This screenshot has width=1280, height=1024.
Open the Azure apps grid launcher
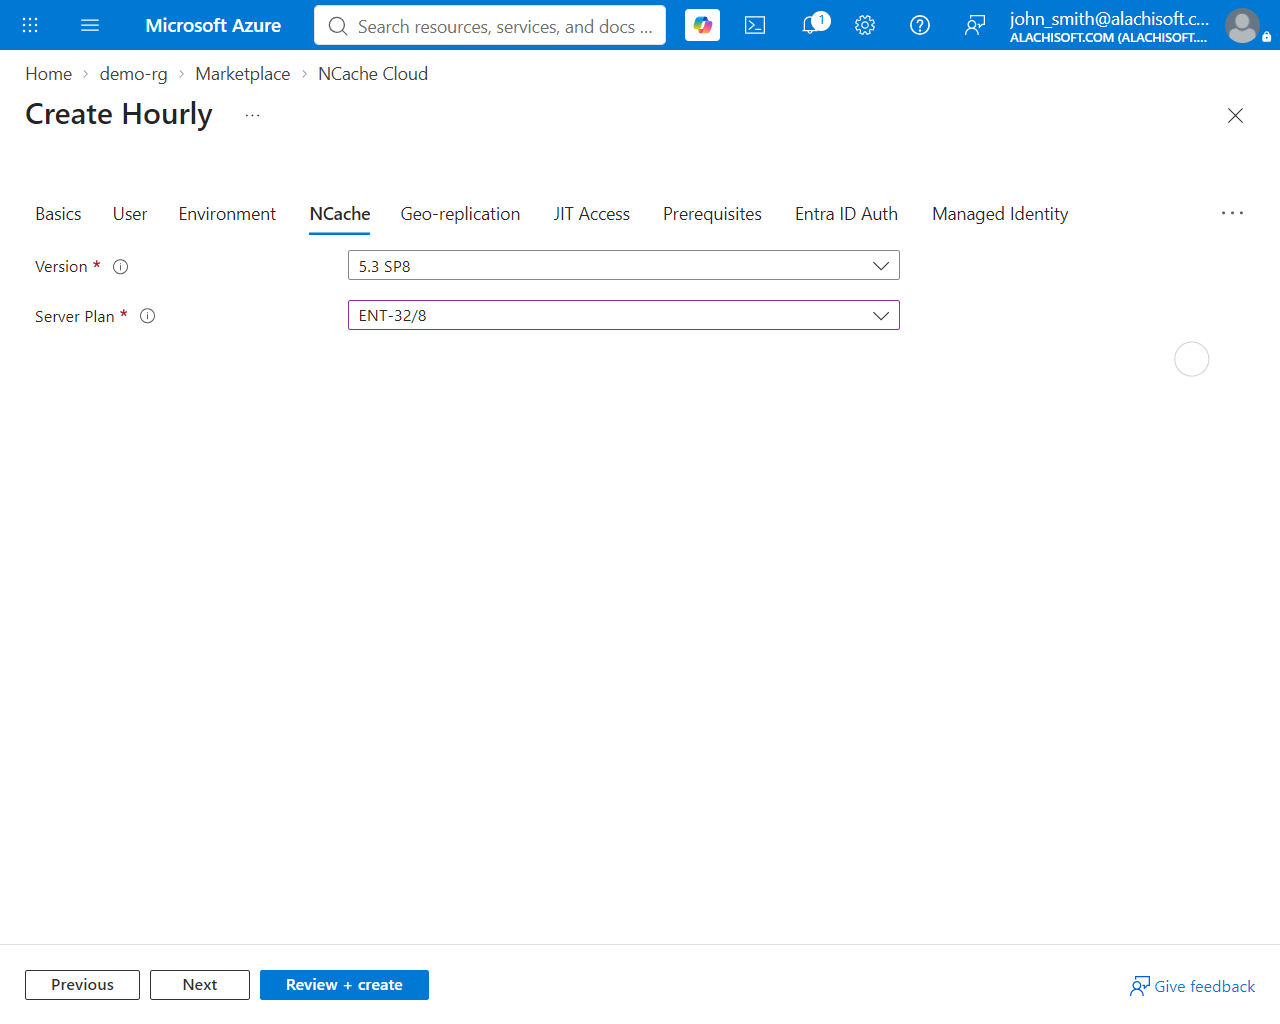pyautogui.click(x=30, y=25)
